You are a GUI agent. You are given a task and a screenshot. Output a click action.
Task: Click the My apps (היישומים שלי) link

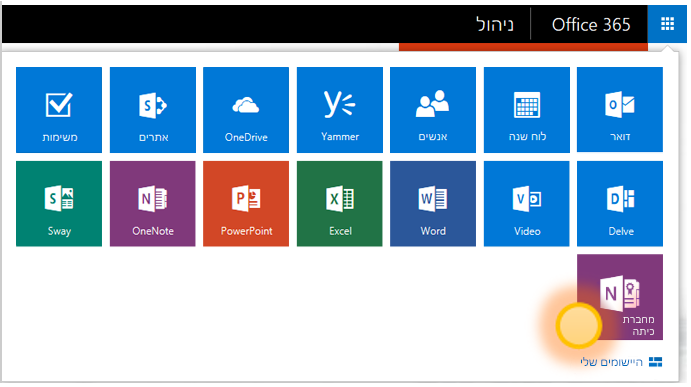612,362
